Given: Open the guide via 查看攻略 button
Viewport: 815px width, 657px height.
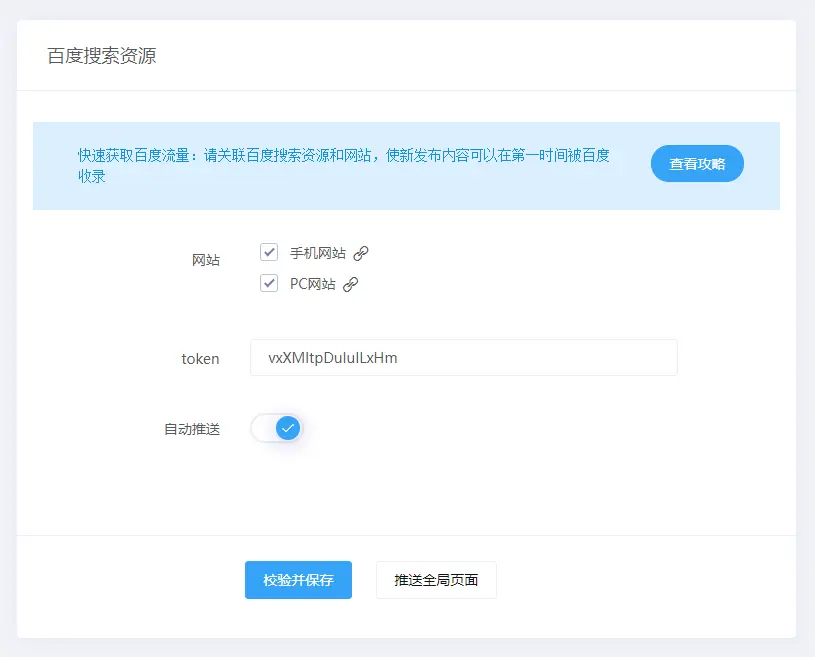Looking at the screenshot, I should (697, 164).
